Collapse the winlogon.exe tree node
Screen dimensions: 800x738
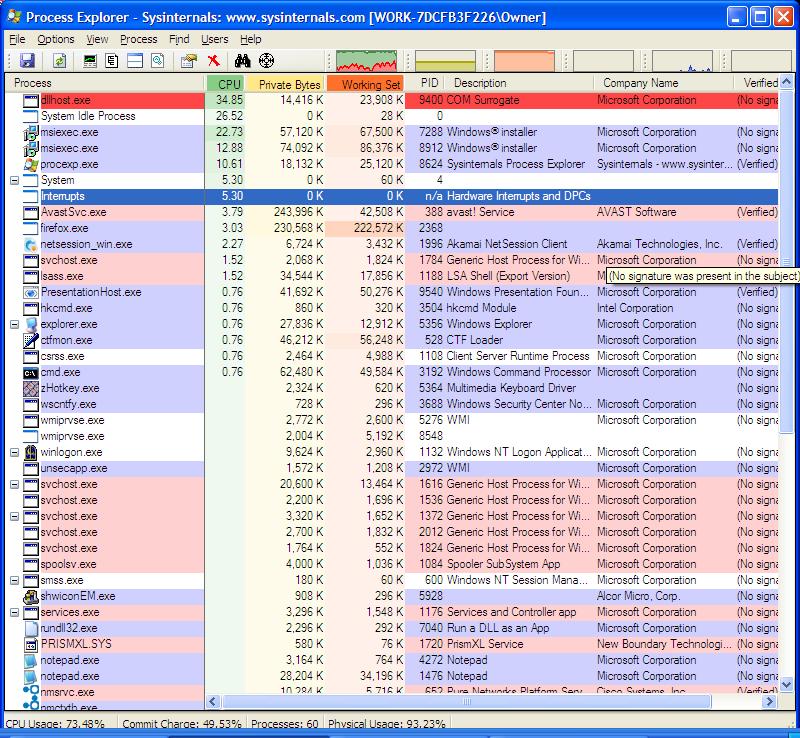pos(14,452)
